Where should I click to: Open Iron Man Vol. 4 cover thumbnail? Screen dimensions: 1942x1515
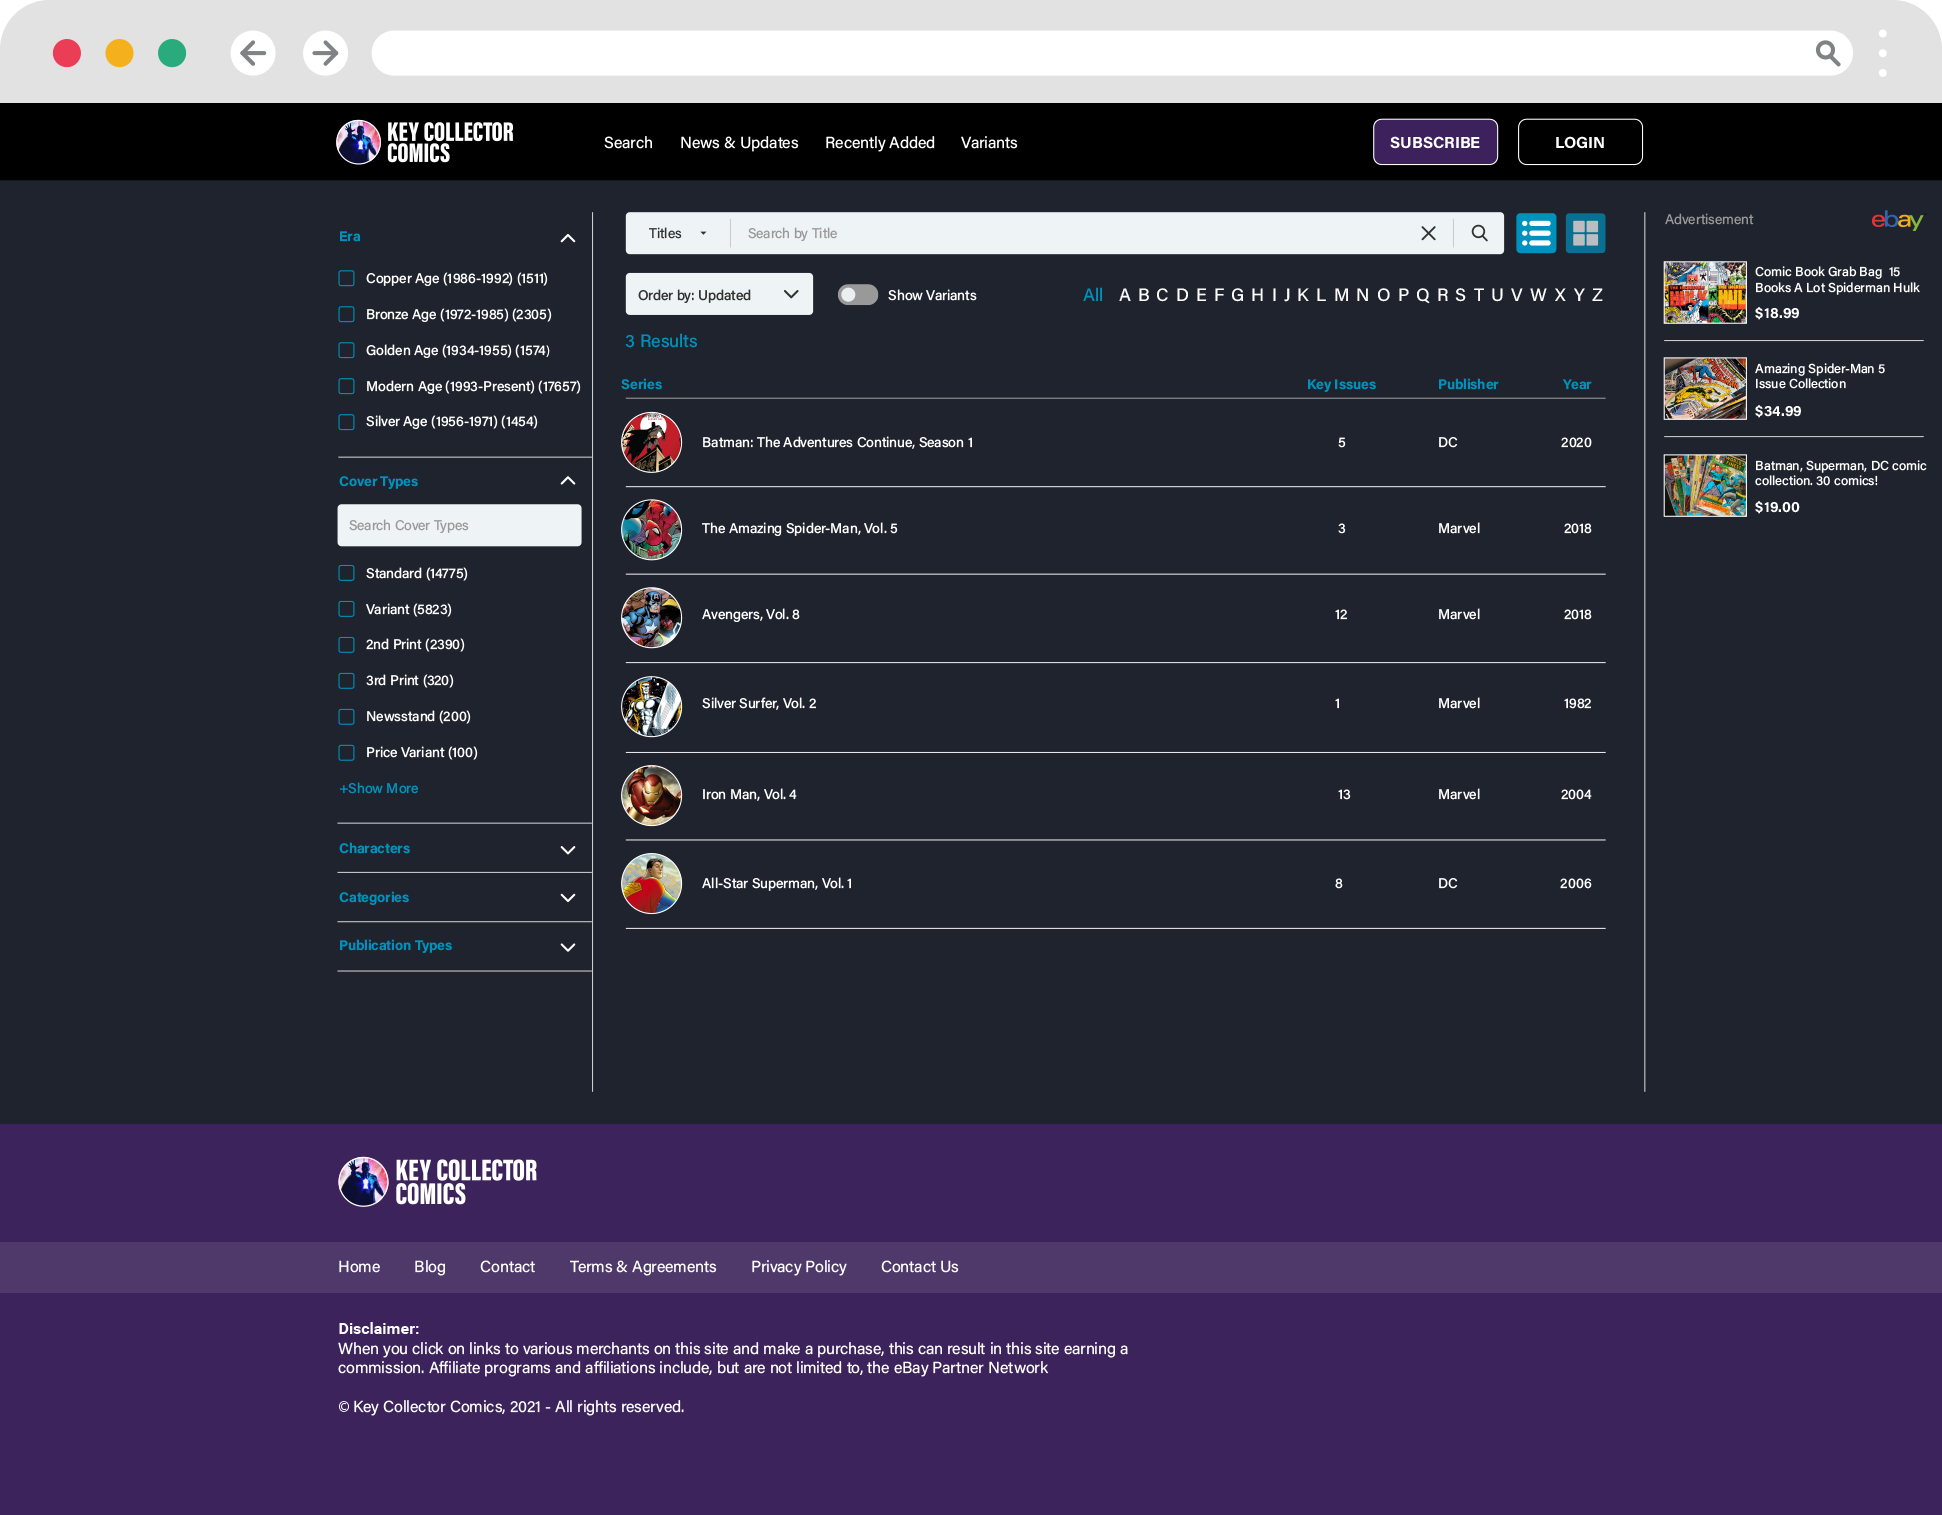[x=651, y=795]
